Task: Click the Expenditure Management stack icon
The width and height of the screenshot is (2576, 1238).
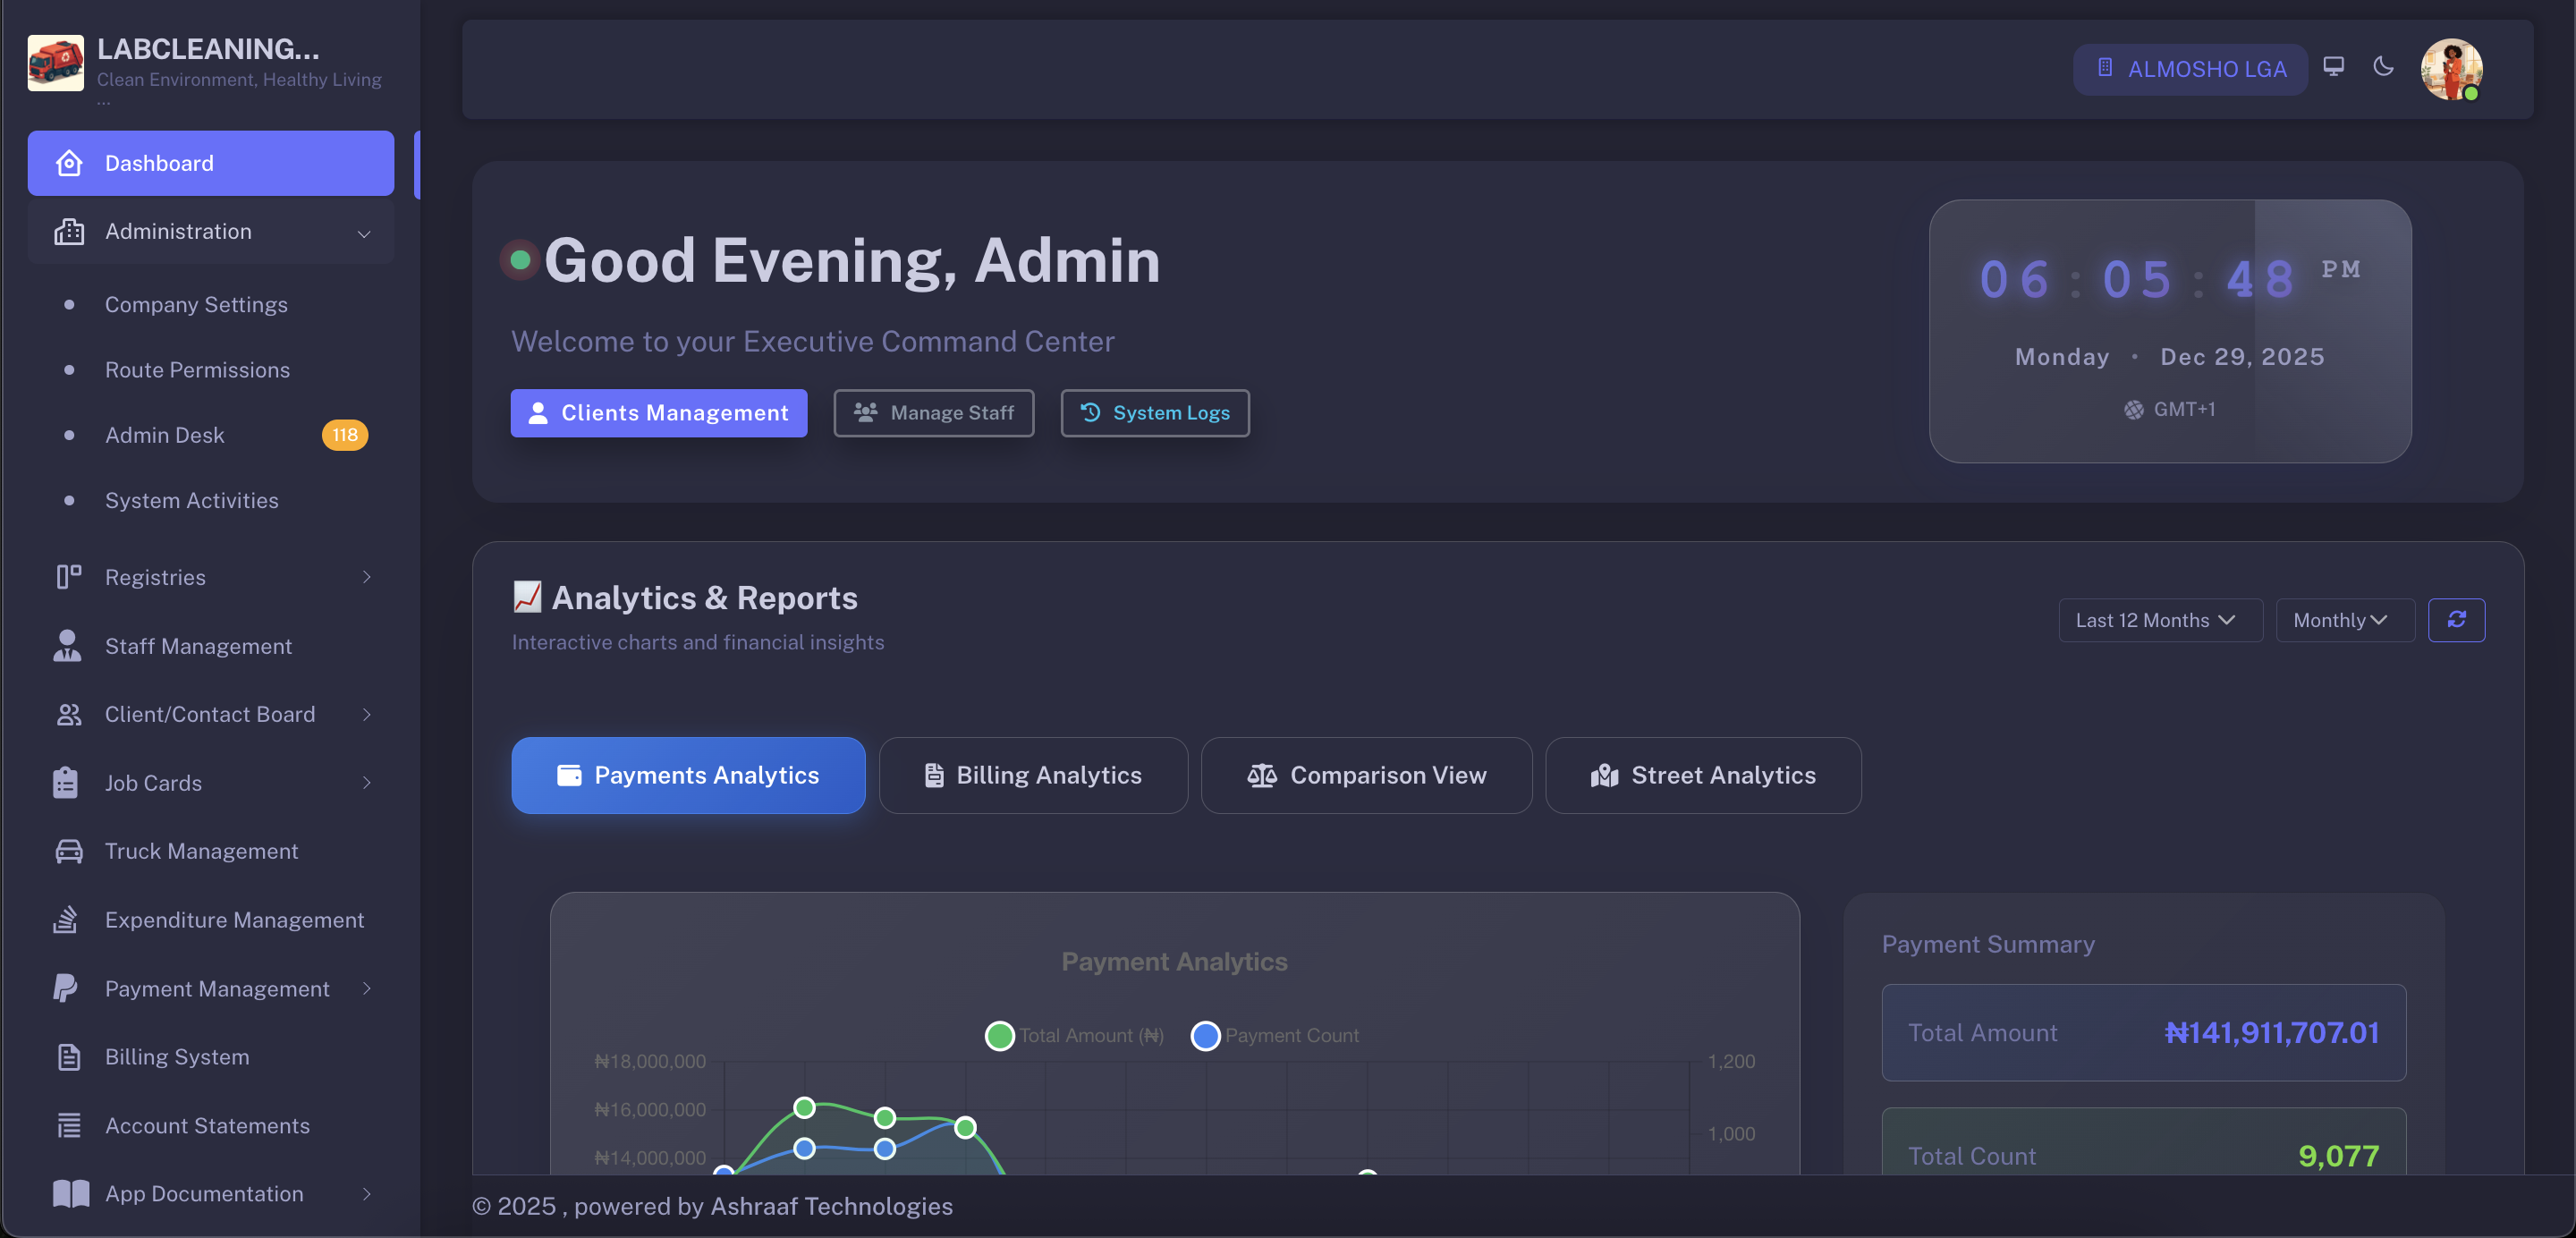Action: [x=66, y=919]
